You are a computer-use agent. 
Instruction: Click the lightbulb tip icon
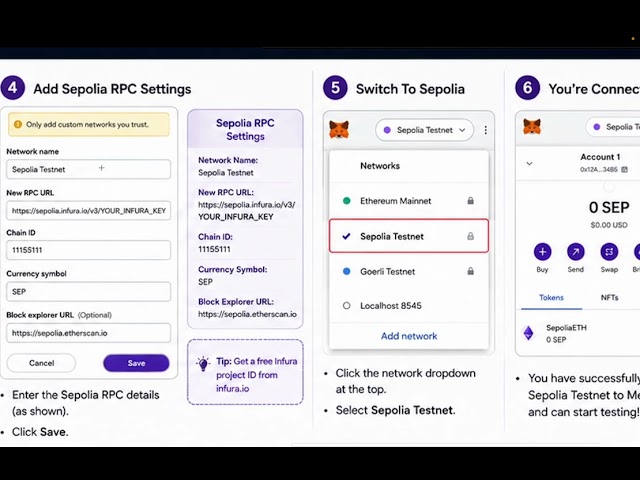[x=203, y=364]
